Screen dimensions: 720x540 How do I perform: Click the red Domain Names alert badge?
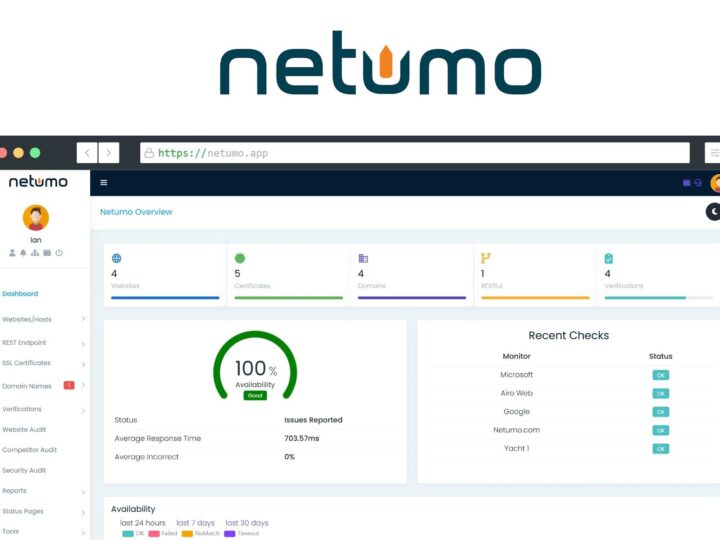(x=69, y=385)
